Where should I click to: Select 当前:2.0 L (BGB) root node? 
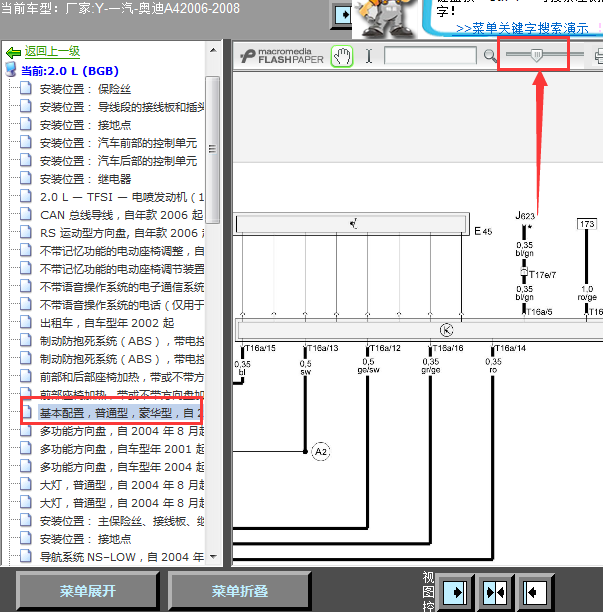tap(69, 71)
